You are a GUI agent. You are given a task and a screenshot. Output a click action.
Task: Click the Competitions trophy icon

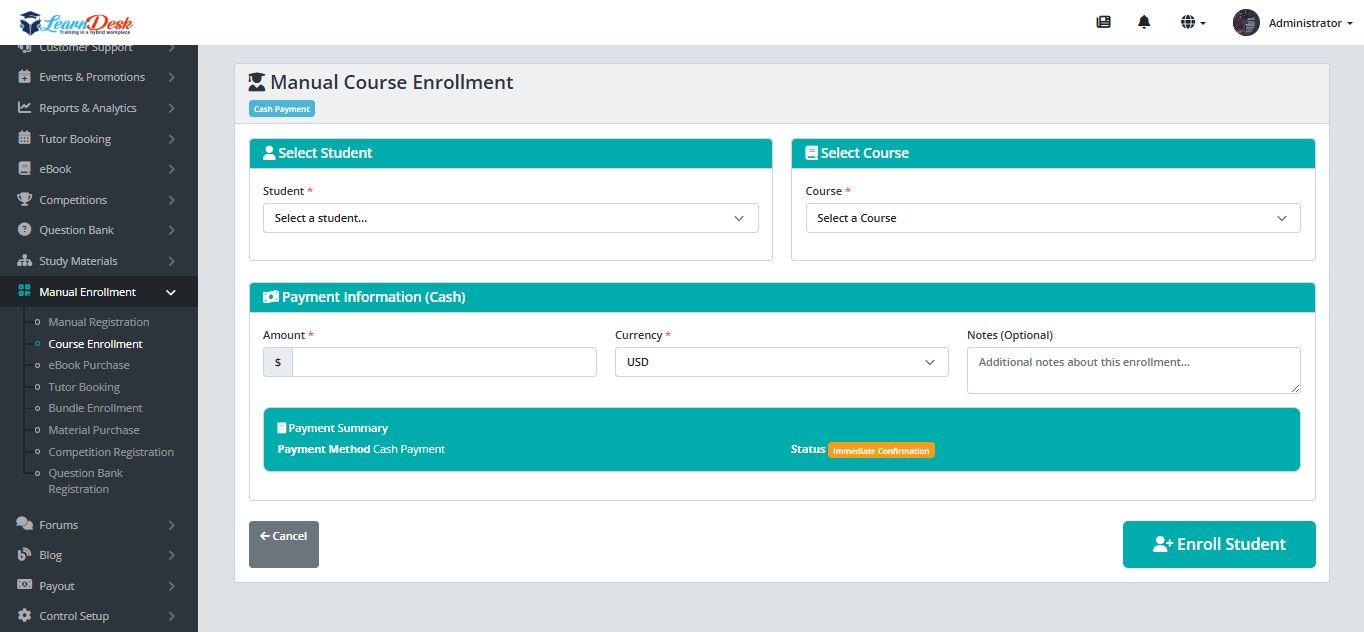click(x=25, y=200)
